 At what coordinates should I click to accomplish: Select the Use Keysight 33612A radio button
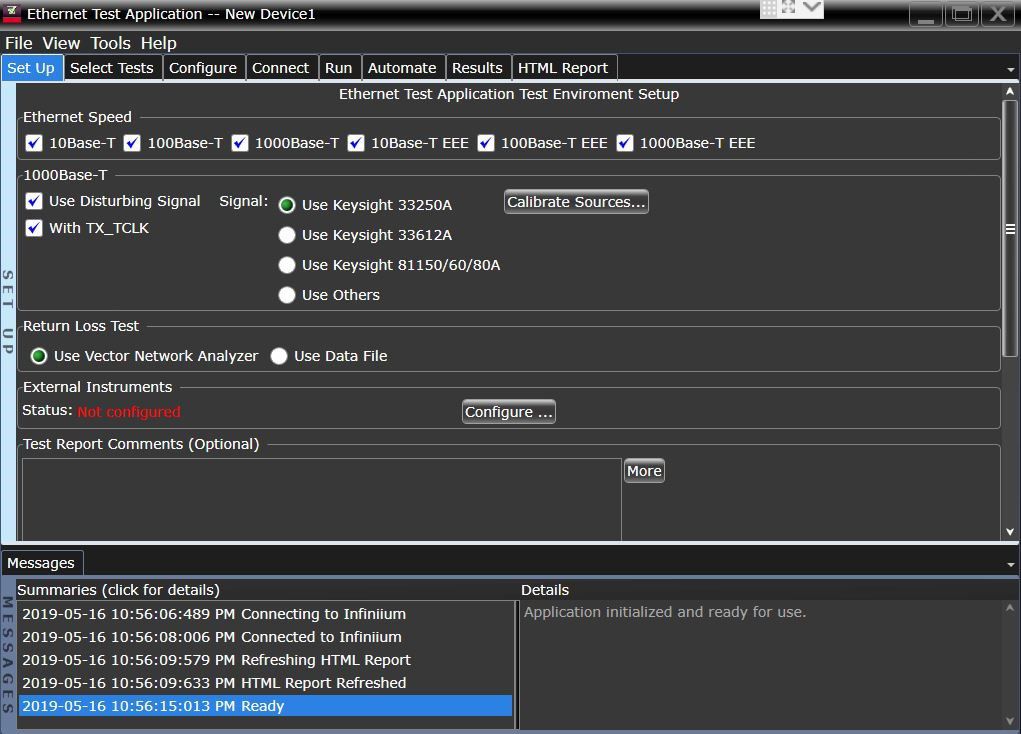(287, 235)
